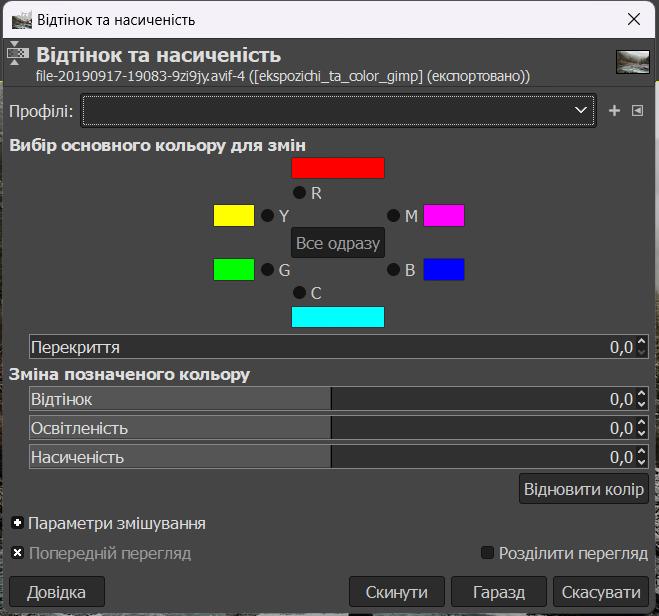Open the Профілі dropdown list
659x616 pixels.
coord(338,111)
